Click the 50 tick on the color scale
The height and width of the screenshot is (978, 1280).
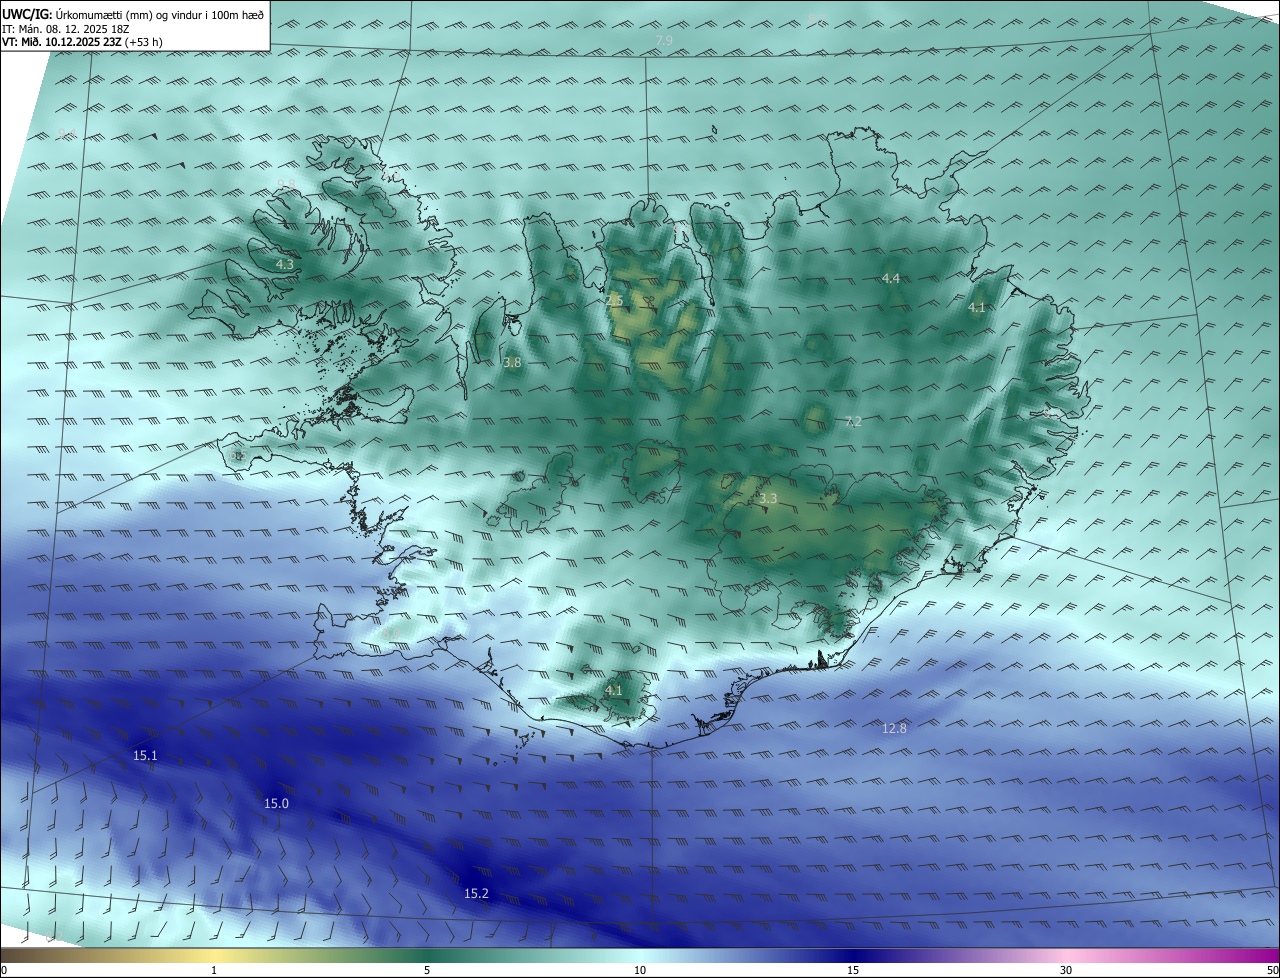(1272, 970)
